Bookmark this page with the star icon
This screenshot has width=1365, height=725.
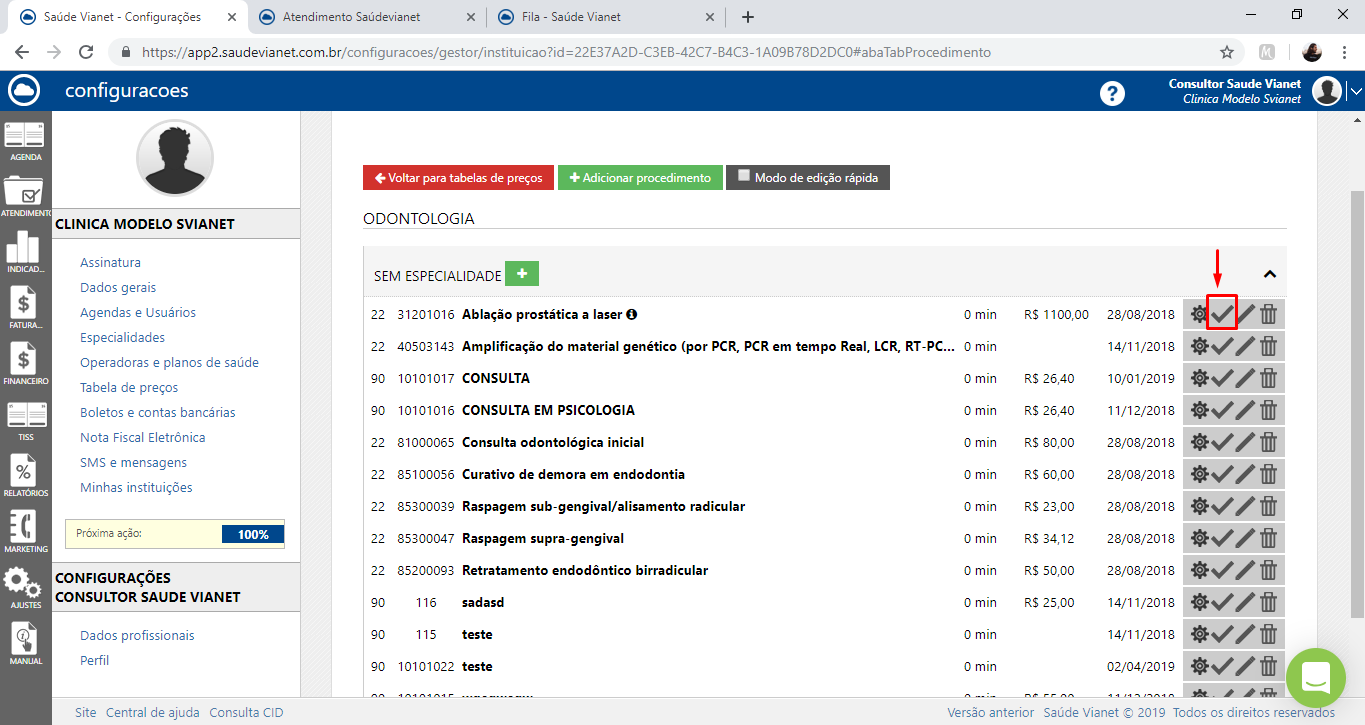point(1227,52)
